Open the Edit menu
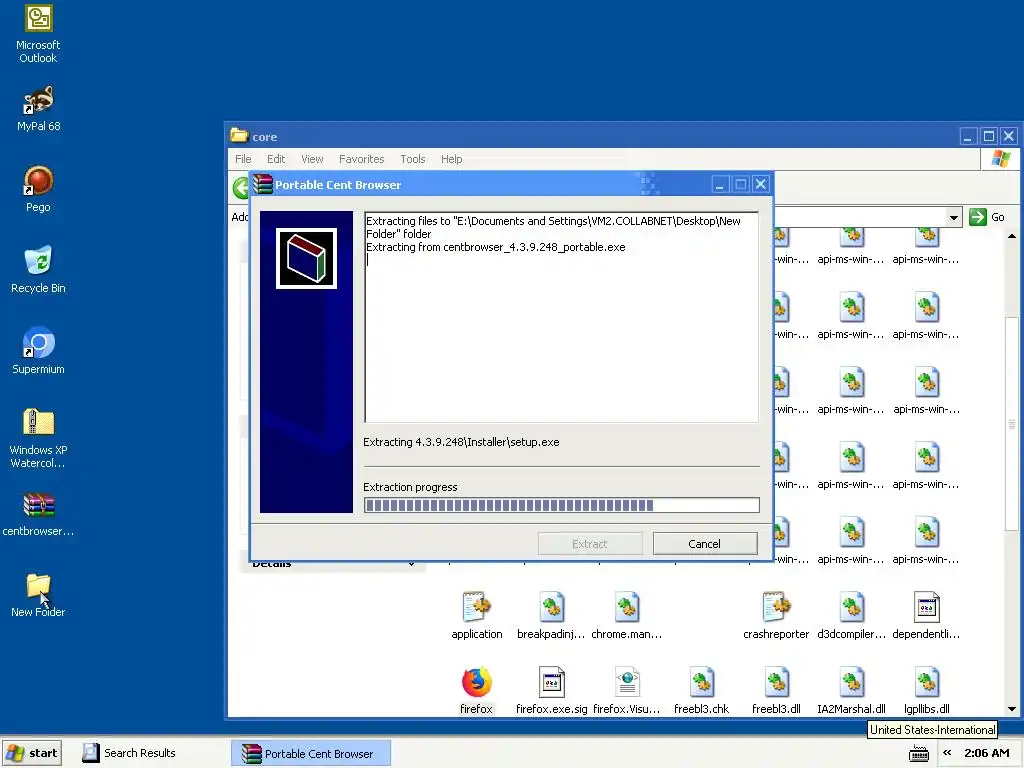 point(276,159)
